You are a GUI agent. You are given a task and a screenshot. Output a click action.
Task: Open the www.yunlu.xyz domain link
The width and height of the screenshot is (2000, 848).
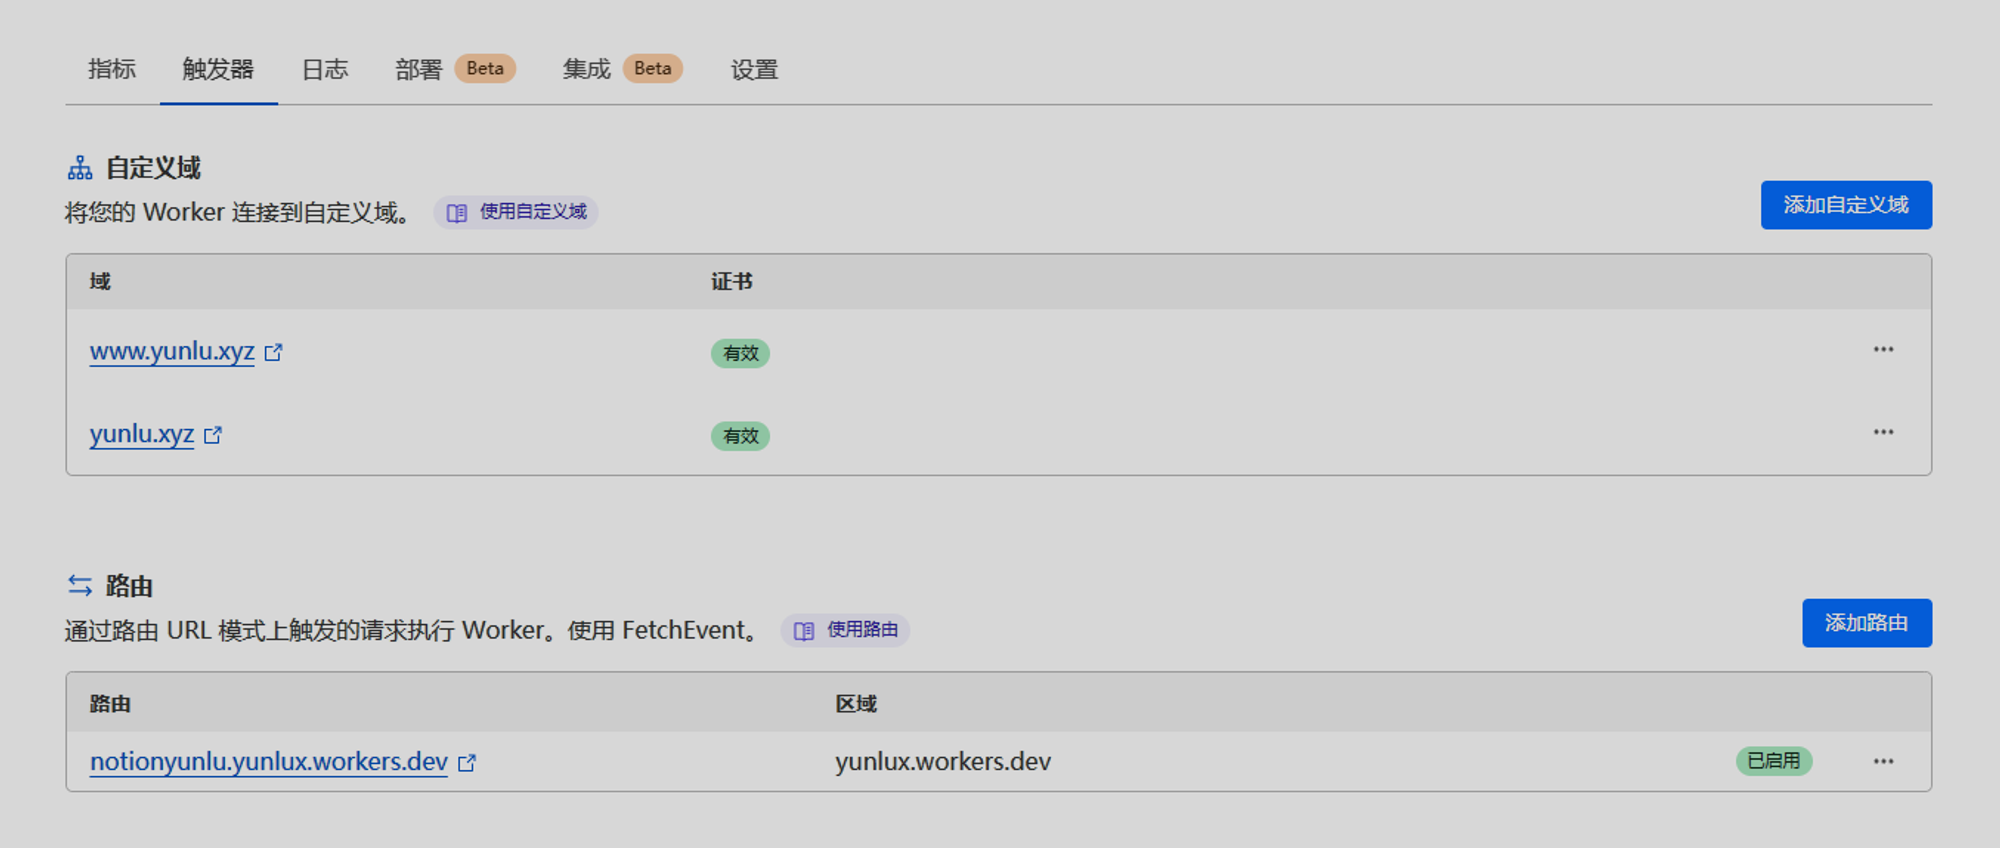point(172,352)
